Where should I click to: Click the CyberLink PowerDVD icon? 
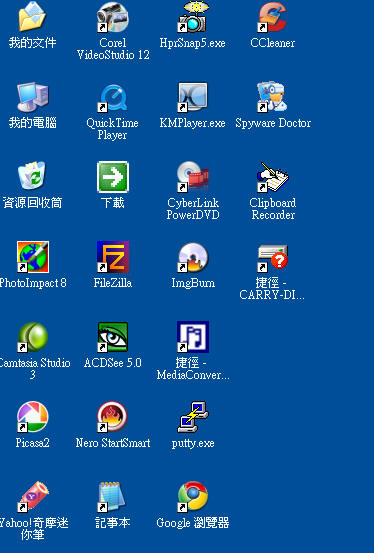pyautogui.click(x=193, y=176)
